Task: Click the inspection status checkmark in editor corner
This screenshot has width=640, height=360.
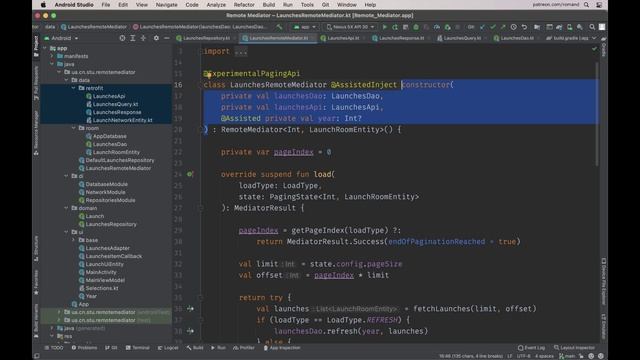Action: click(594, 49)
